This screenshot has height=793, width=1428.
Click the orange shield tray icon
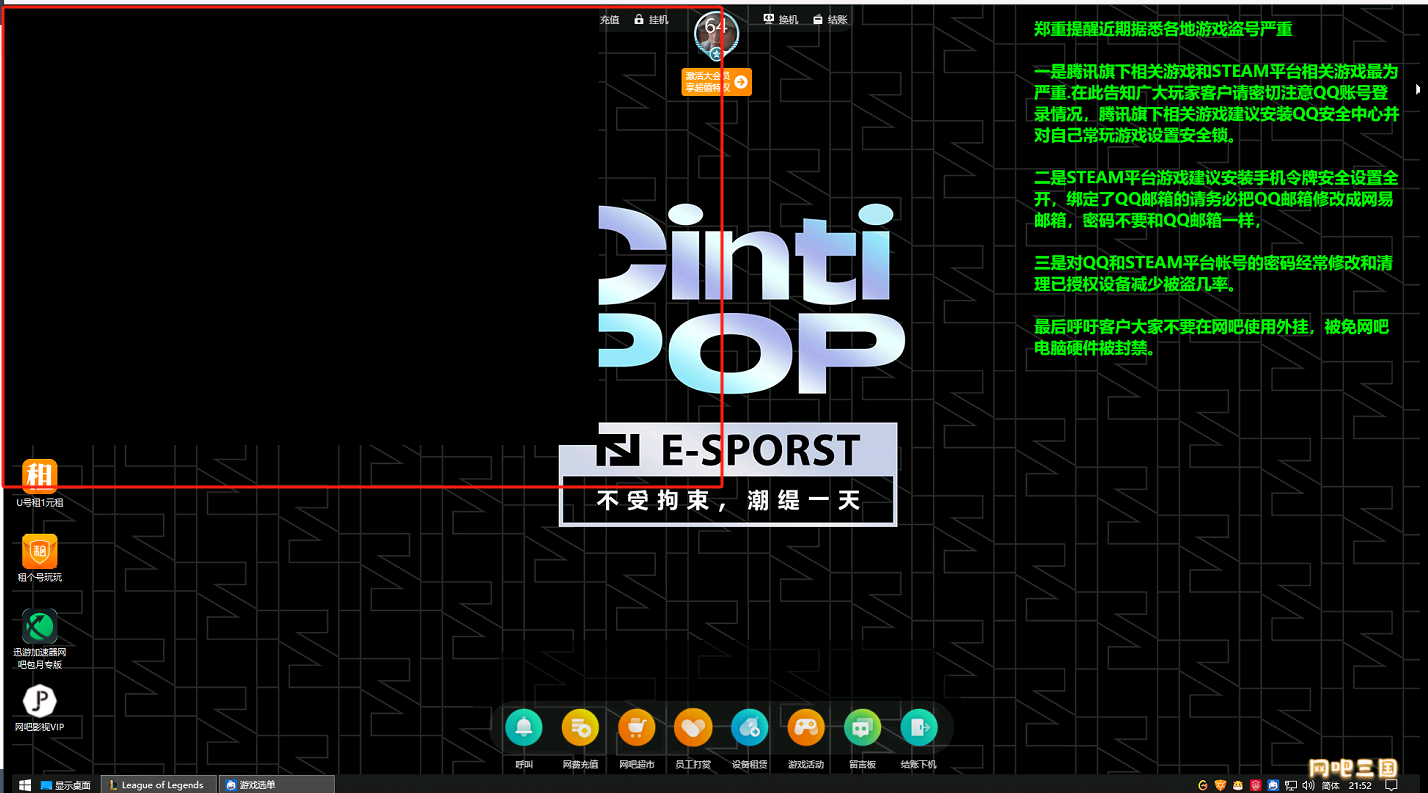click(1221, 785)
